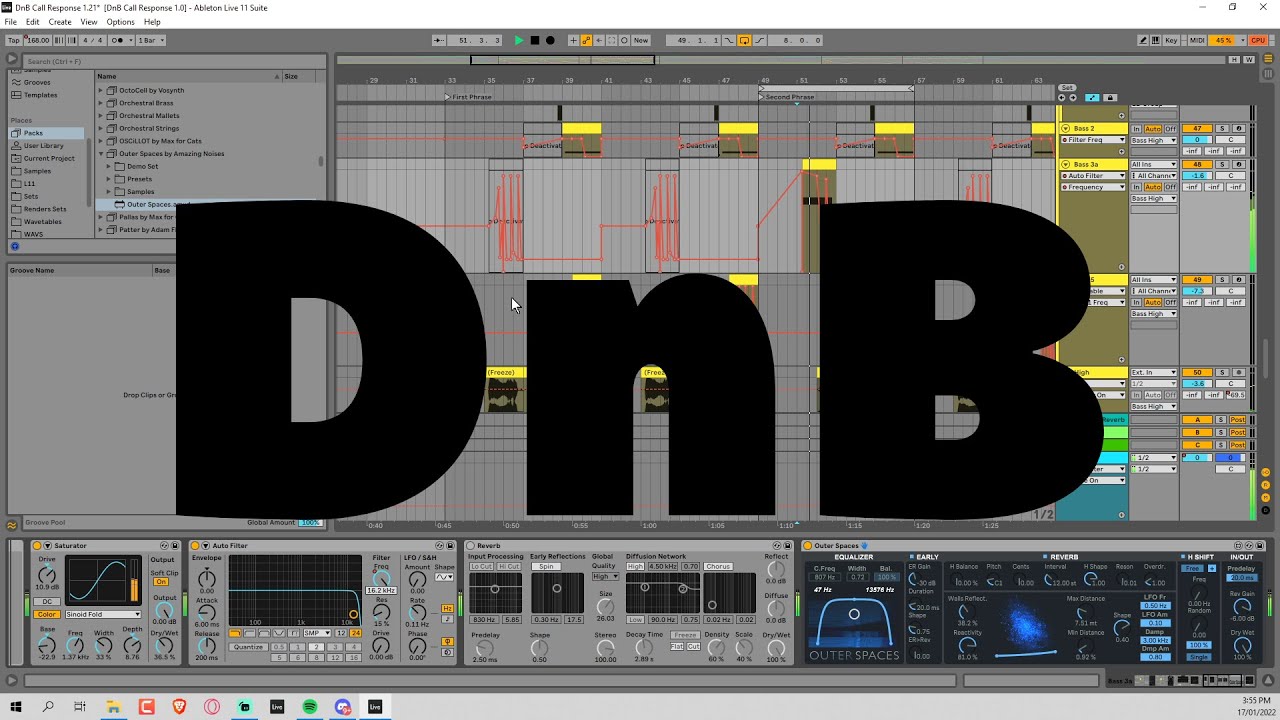Select the low-pass filter type in Auto Filter
1280x720 pixels.
coord(235,633)
